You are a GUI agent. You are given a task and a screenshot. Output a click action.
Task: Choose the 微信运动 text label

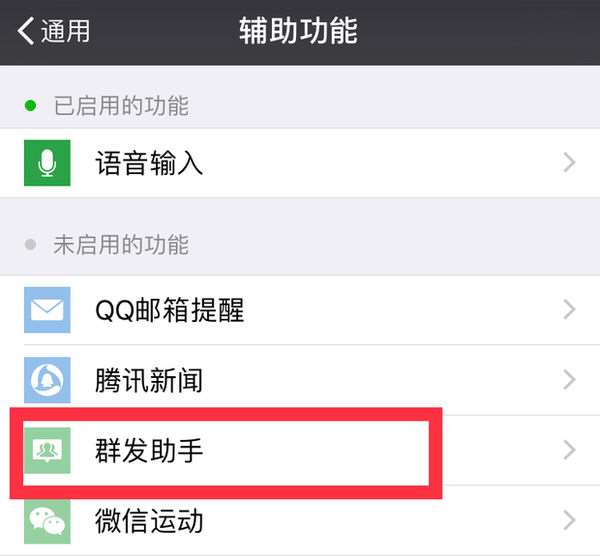149,521
